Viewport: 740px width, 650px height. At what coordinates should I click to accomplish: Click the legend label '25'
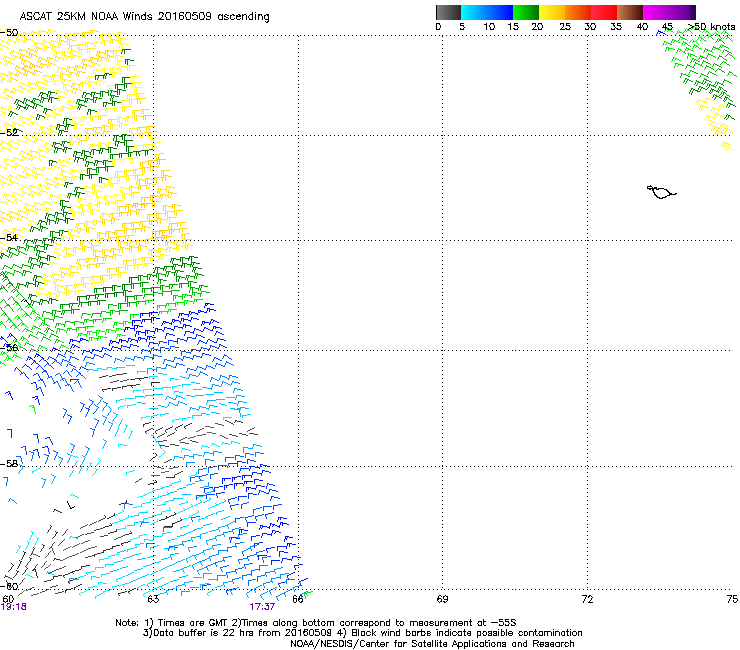[565, 27]
